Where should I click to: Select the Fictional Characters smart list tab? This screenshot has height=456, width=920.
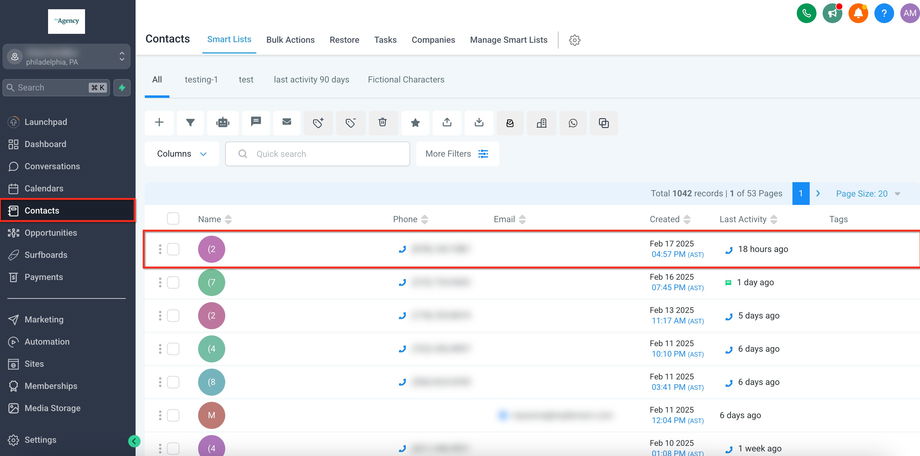pyautogui.click(x=406, y=79)
